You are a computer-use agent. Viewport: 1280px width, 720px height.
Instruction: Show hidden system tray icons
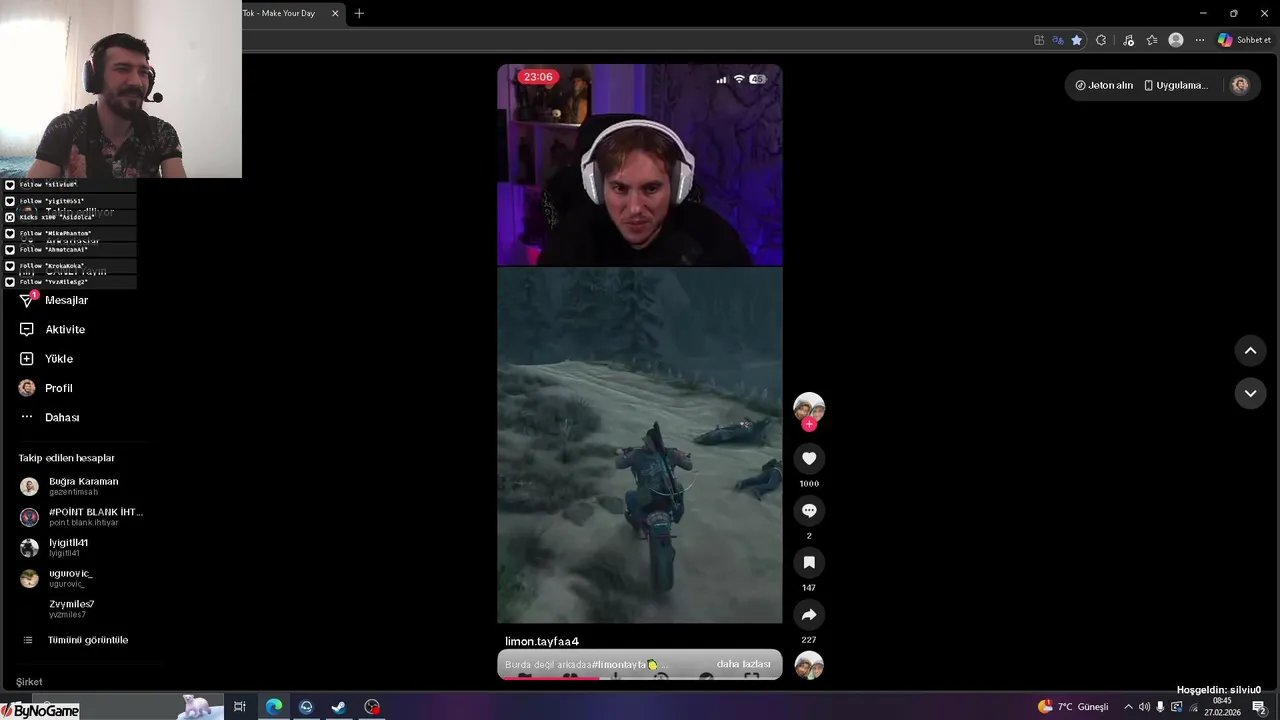pyautogui.click(x=1128, y=707)
